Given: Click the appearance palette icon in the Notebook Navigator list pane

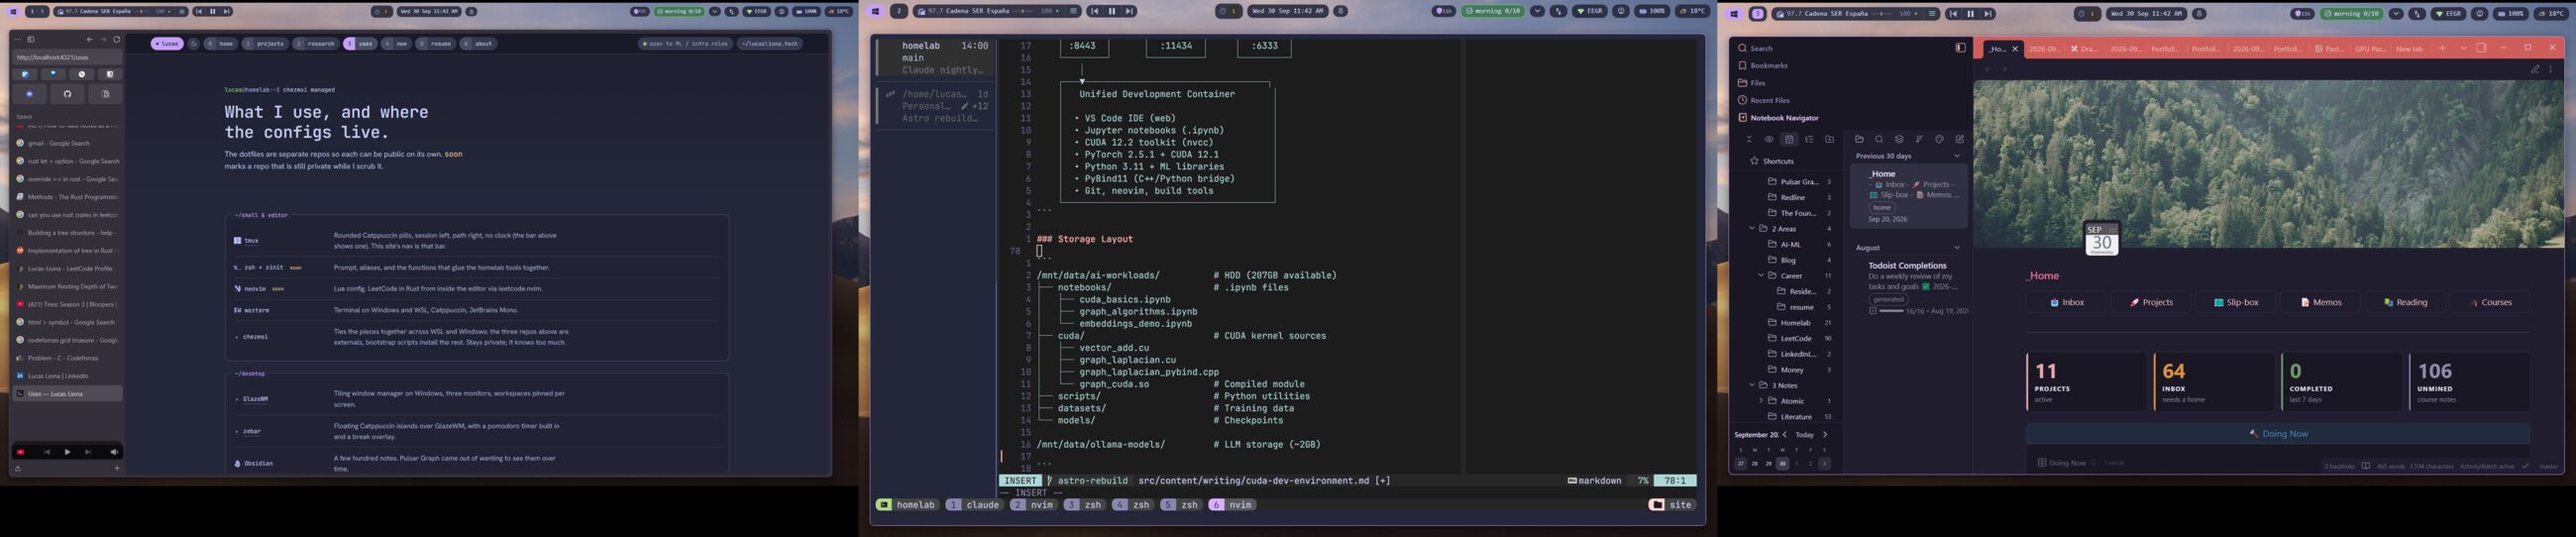Looking at the screenshot, I should tap(1939, 140).
